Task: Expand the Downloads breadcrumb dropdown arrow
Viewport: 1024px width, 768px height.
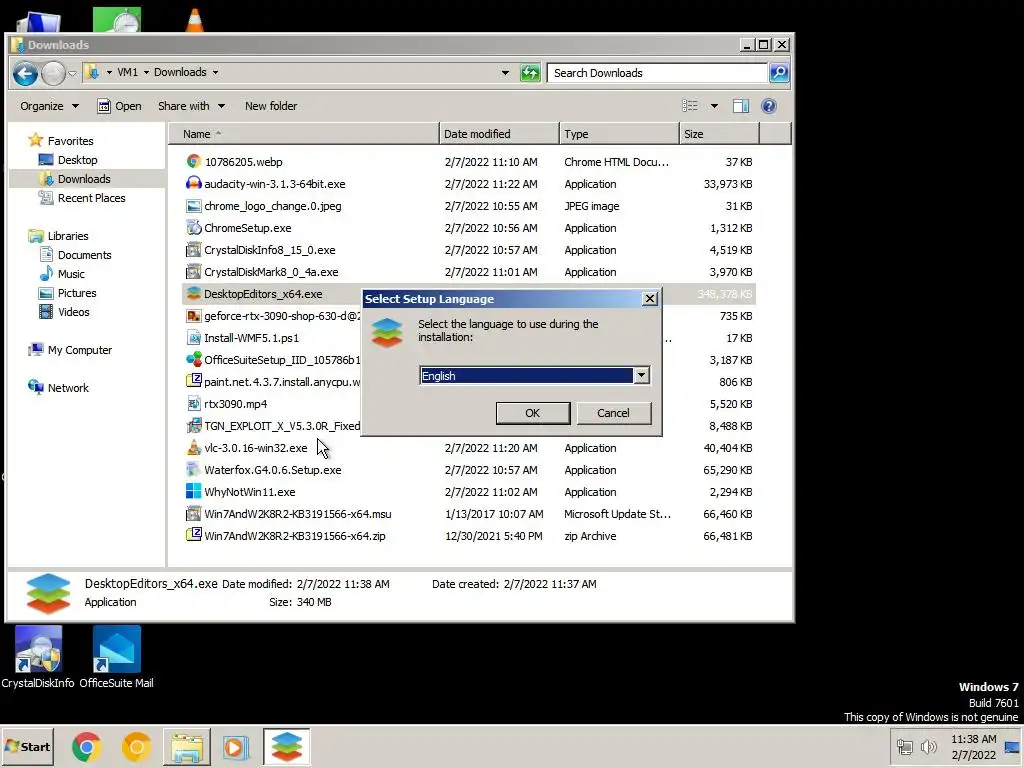Action: pyautogui.click(x=216, y=72)
